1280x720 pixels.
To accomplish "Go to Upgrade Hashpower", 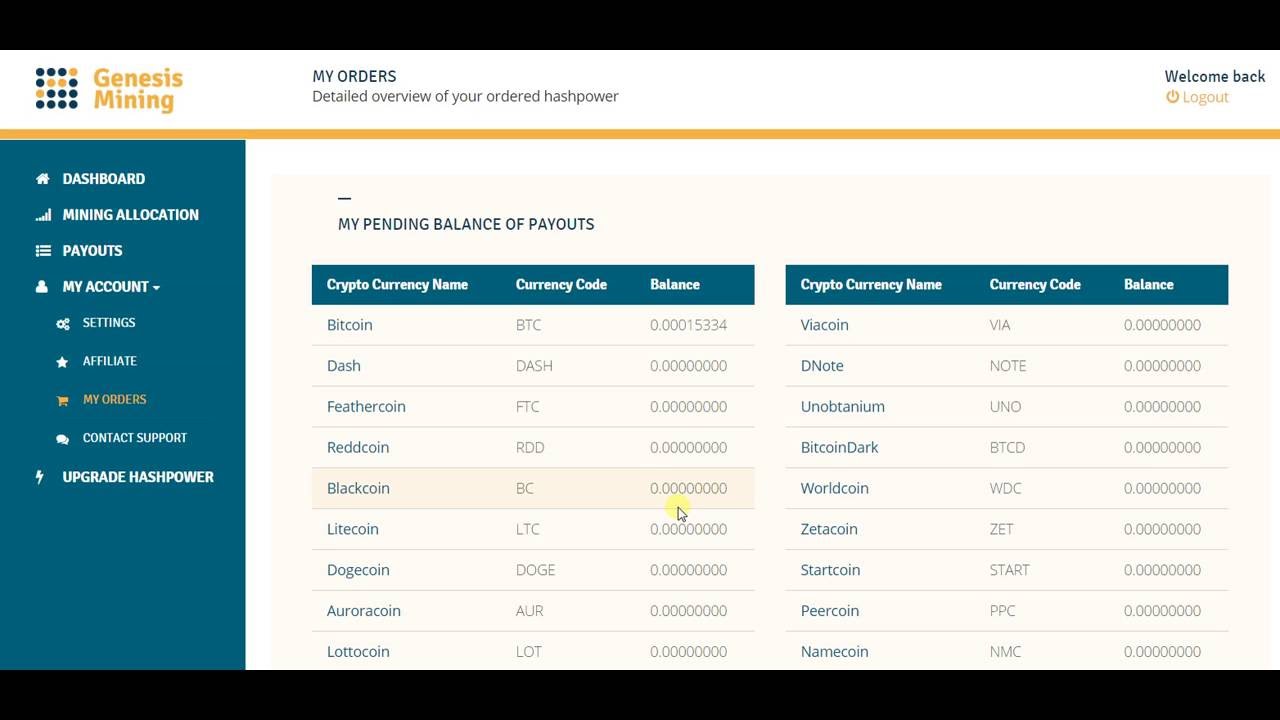I will tap(138, 477).
